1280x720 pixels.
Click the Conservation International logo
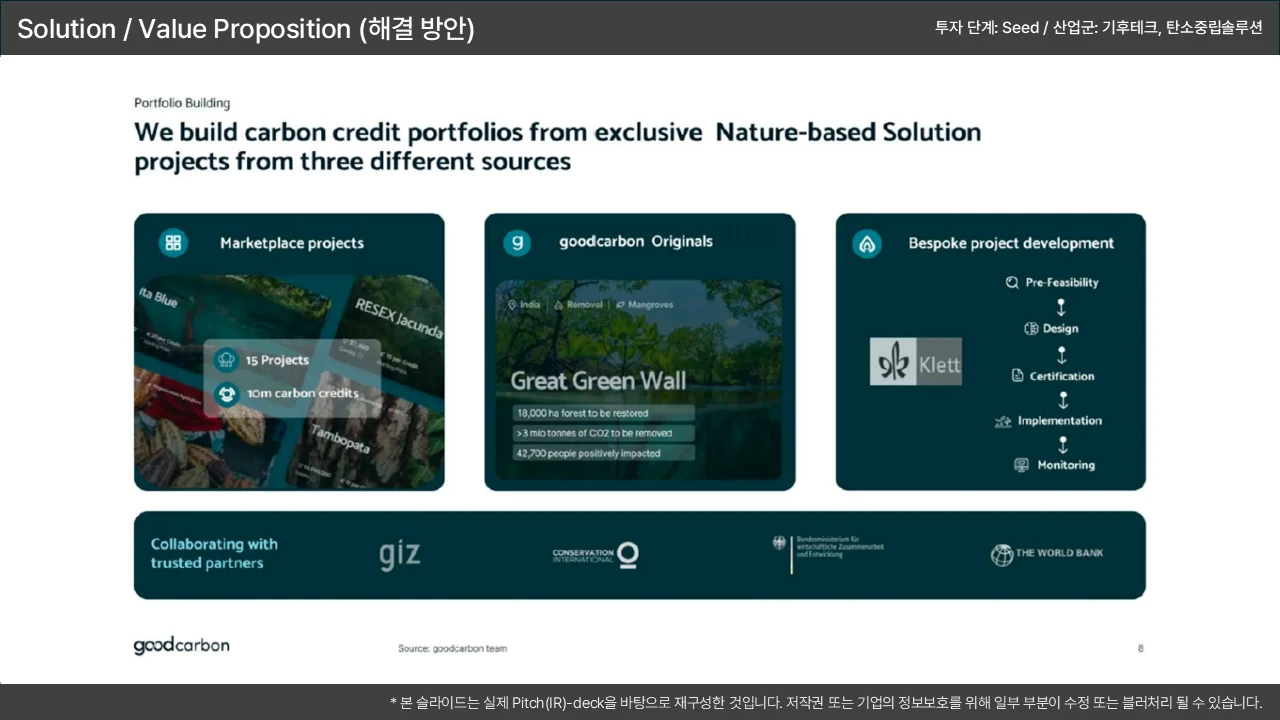(x=595, y=555)
